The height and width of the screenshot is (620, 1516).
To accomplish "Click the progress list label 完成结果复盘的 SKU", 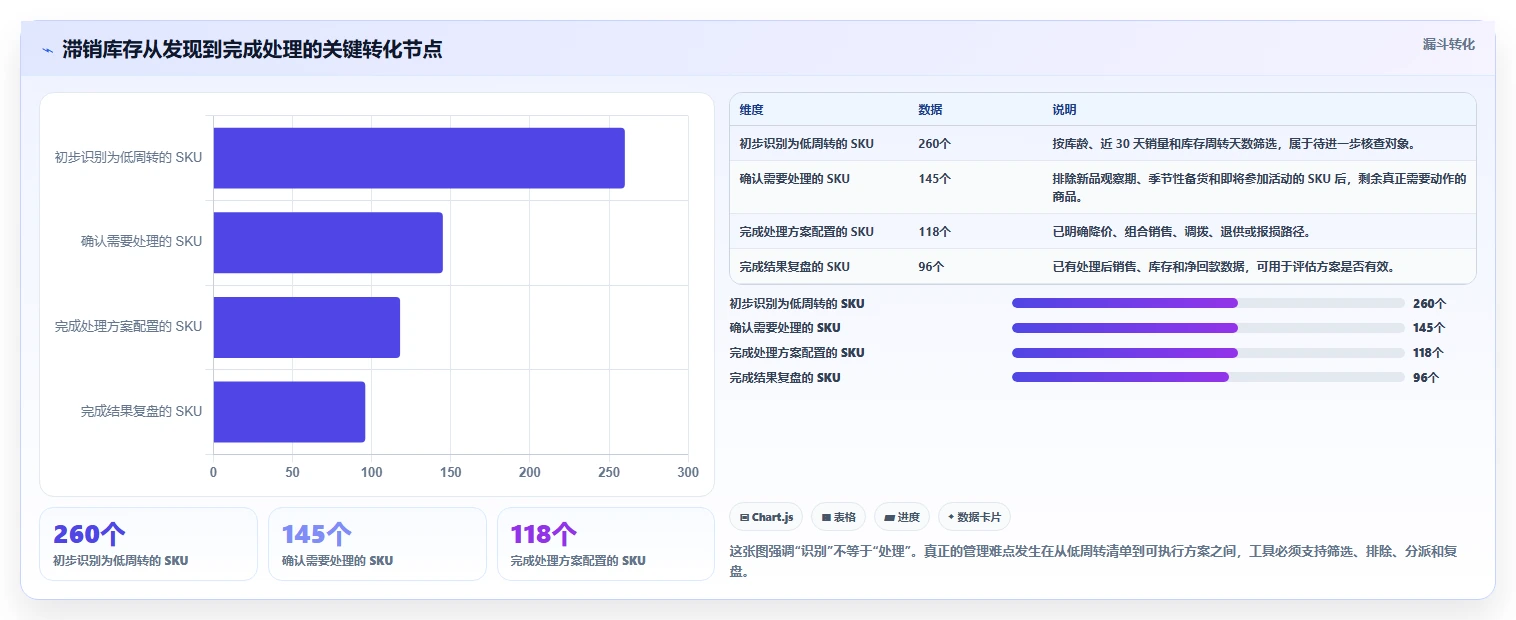I will coord(785,378).
